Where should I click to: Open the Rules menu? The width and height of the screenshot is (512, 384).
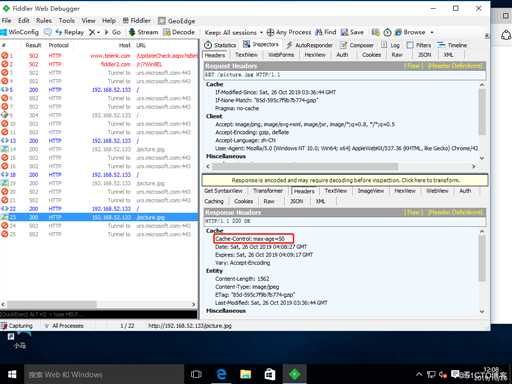click(44, 21)
